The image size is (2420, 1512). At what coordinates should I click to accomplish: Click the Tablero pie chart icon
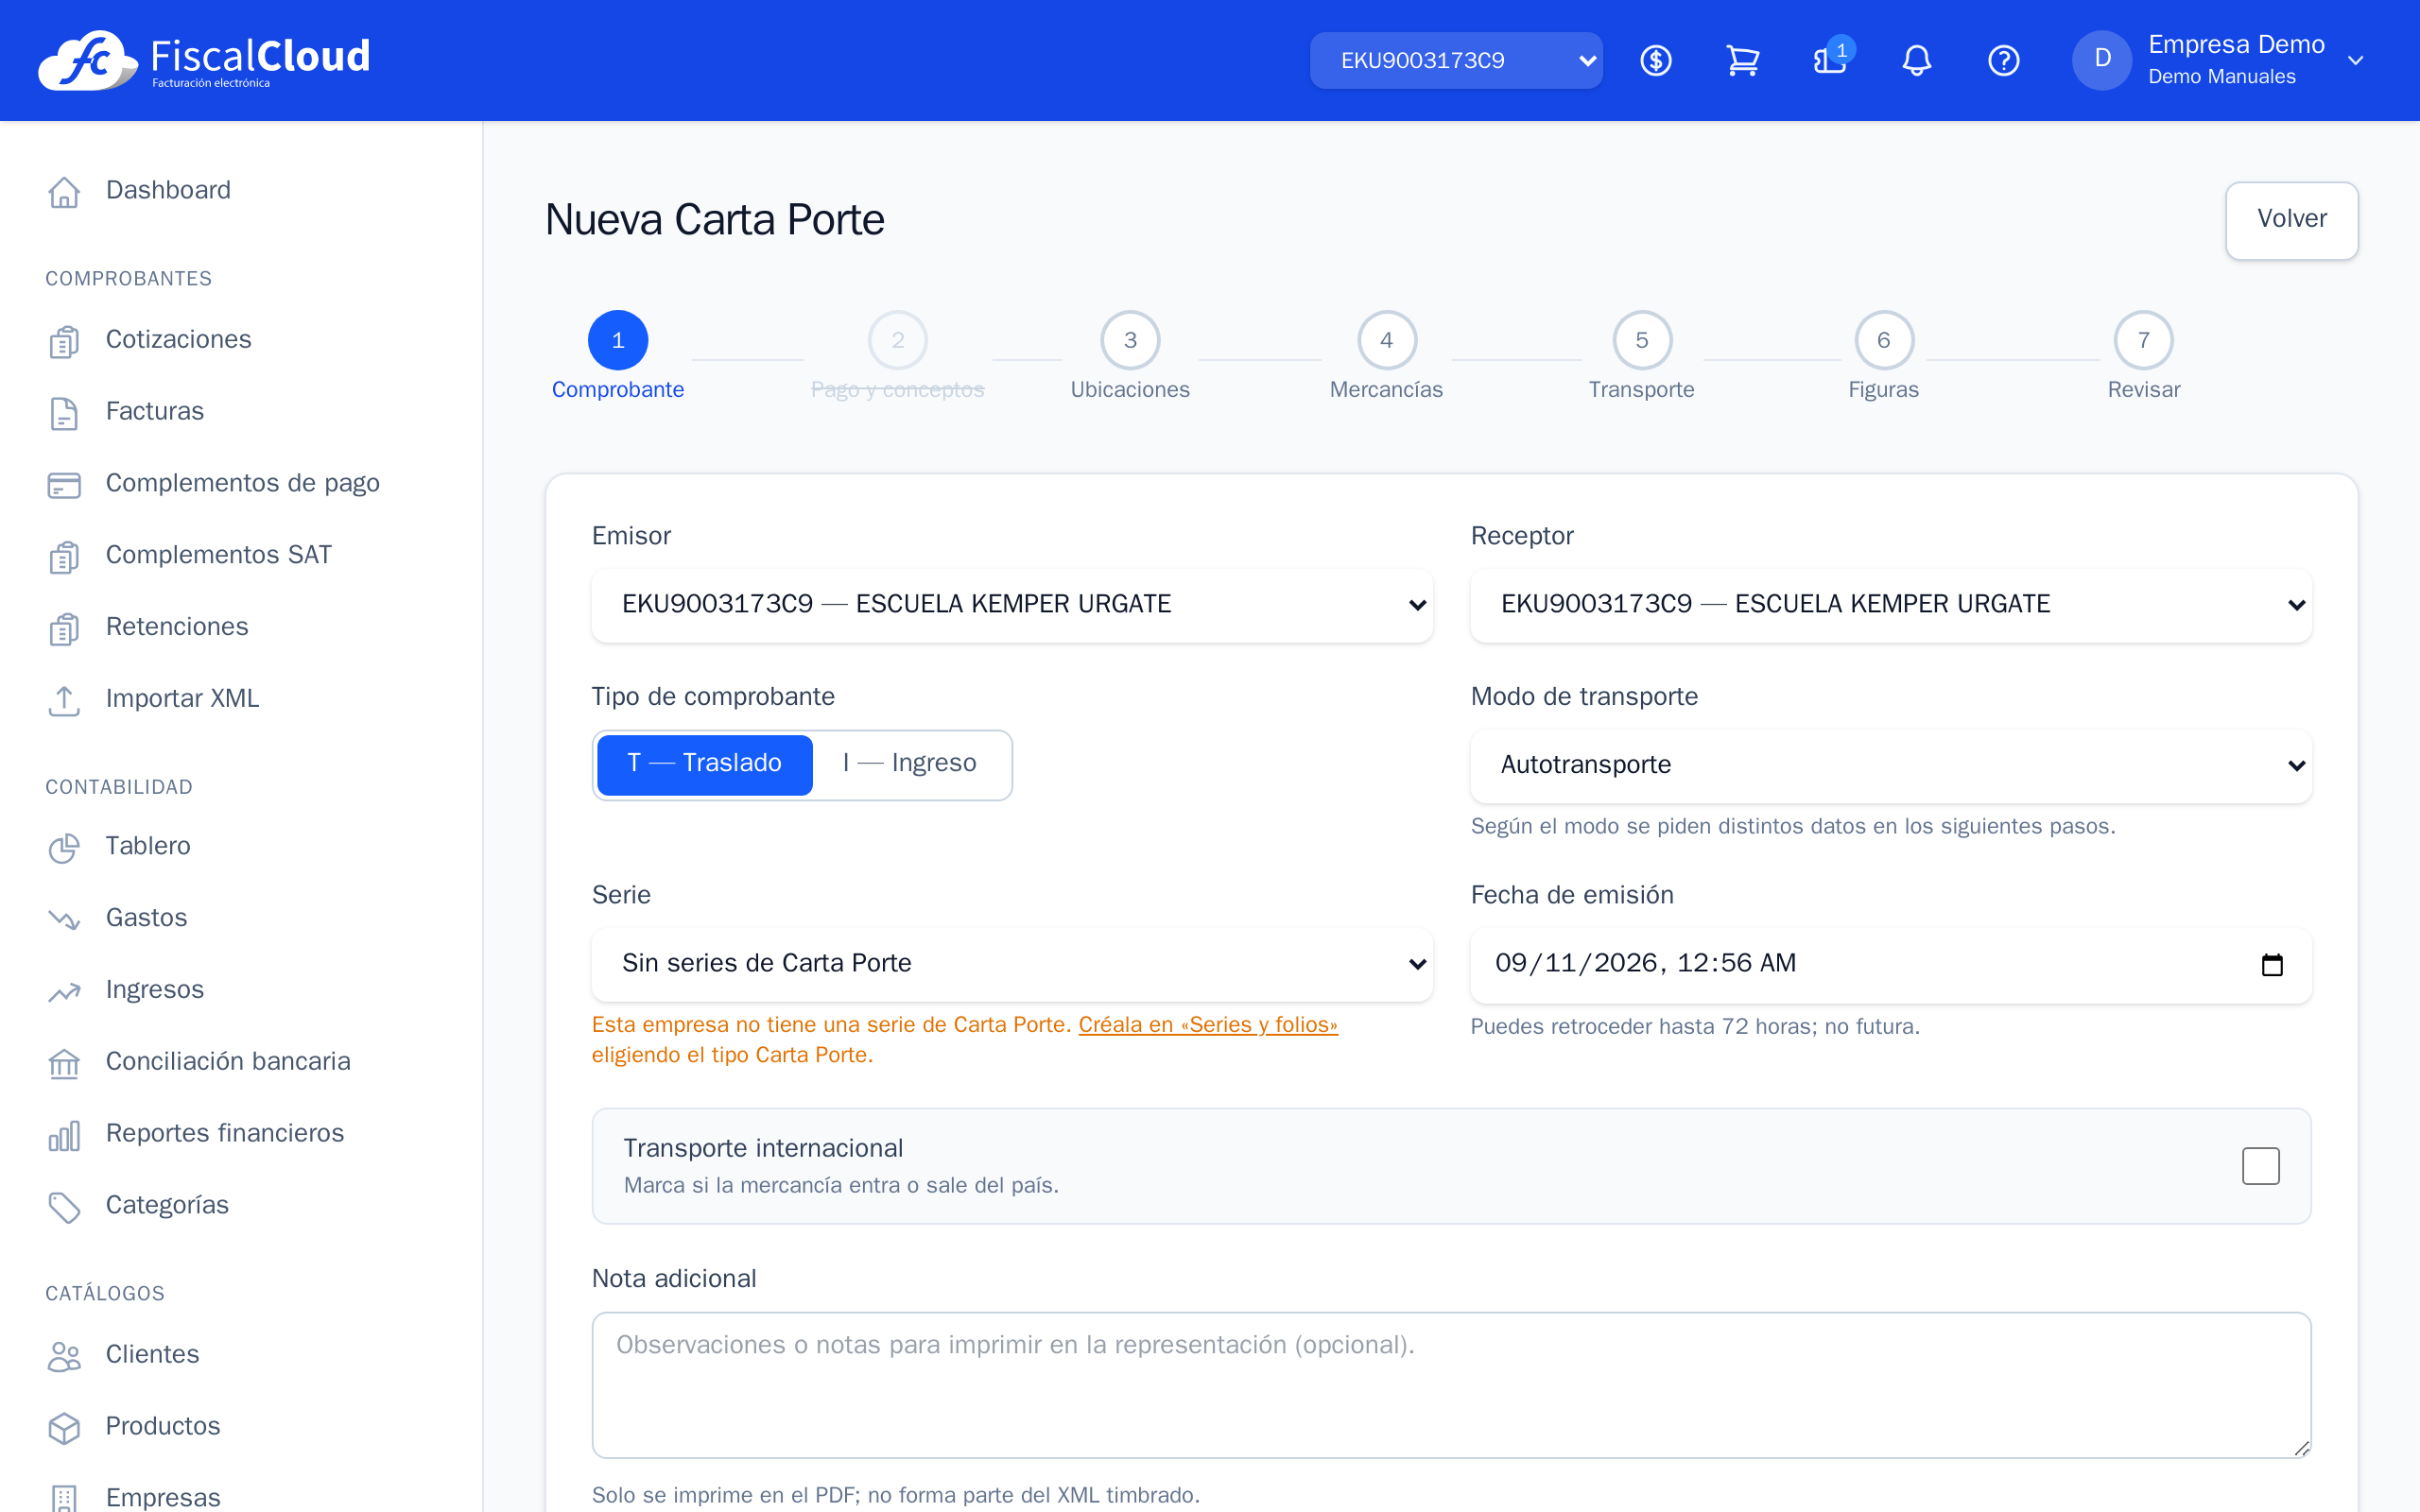(x=64, y=847)
